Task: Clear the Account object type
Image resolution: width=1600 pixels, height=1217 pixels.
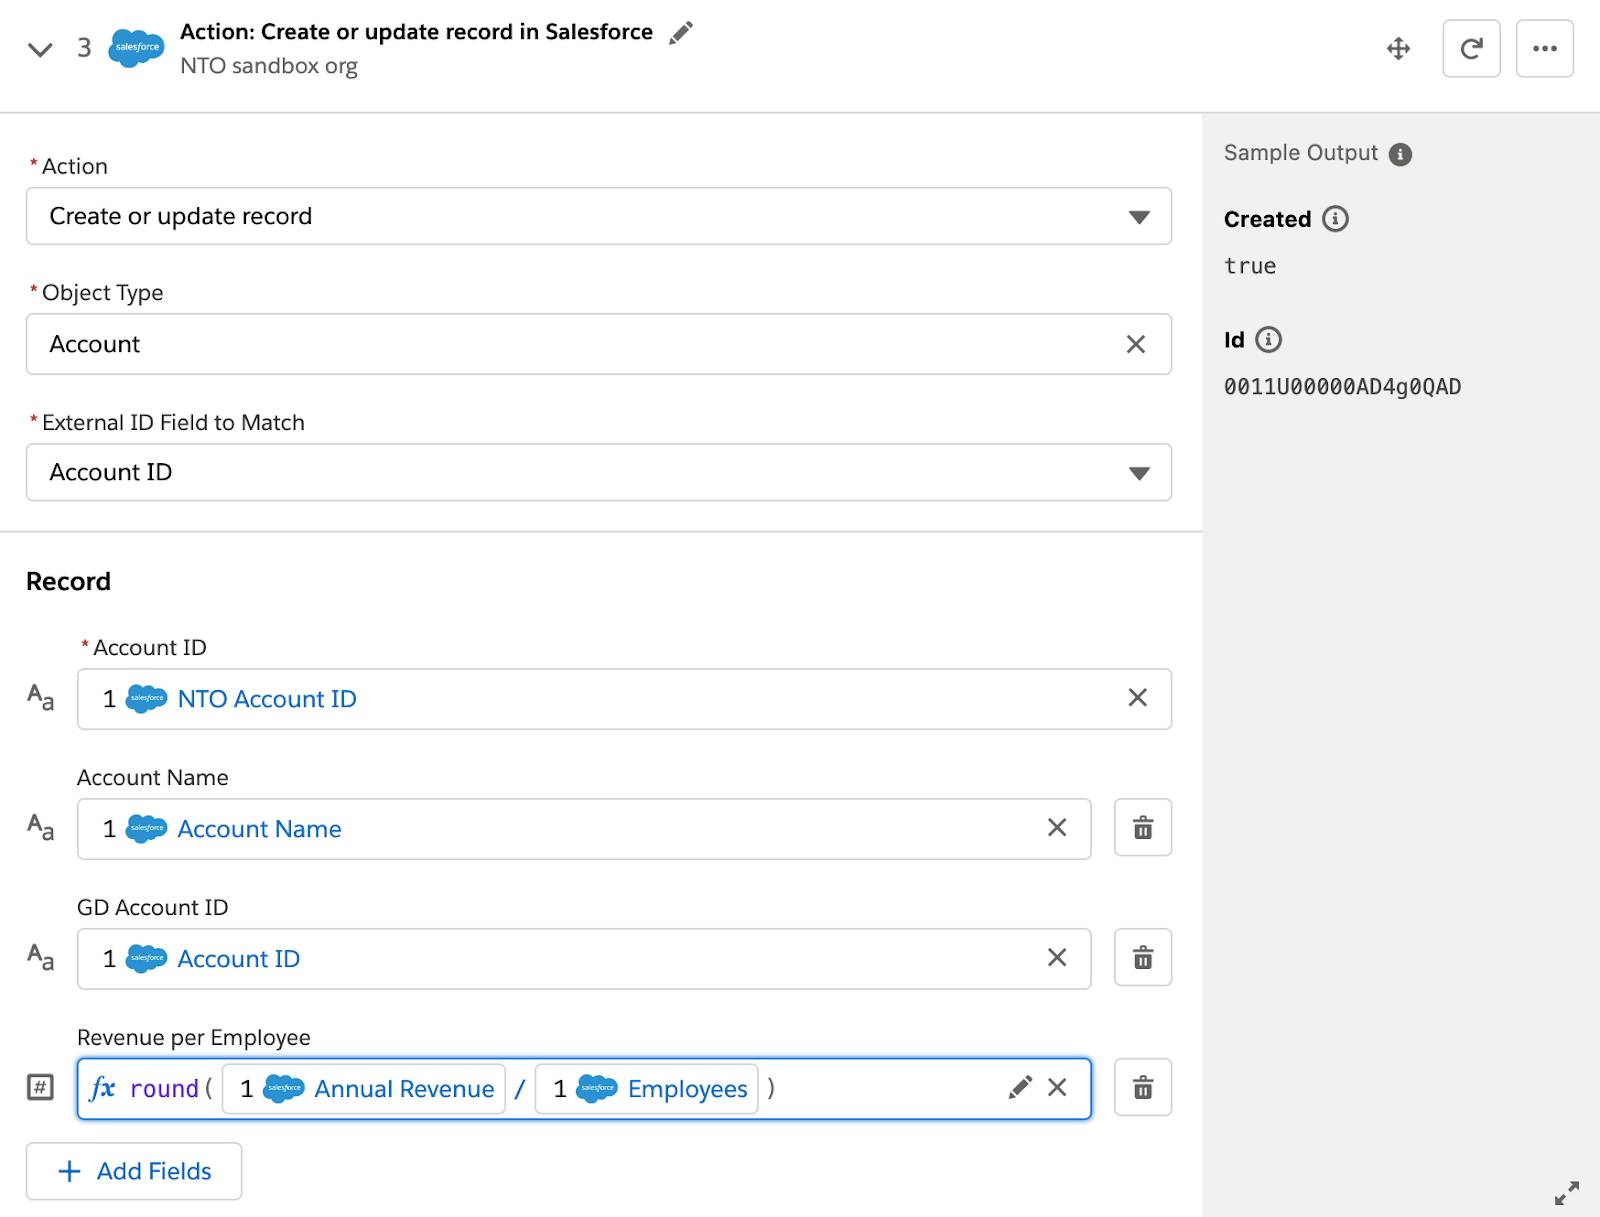Action: [1136, 344]
